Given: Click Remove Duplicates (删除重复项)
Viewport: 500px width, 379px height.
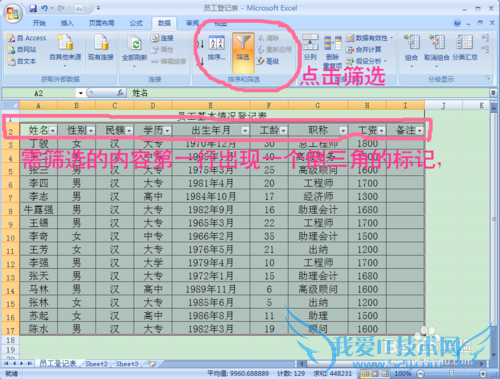Looking at the screenshot, I should [x=333, y=52].
